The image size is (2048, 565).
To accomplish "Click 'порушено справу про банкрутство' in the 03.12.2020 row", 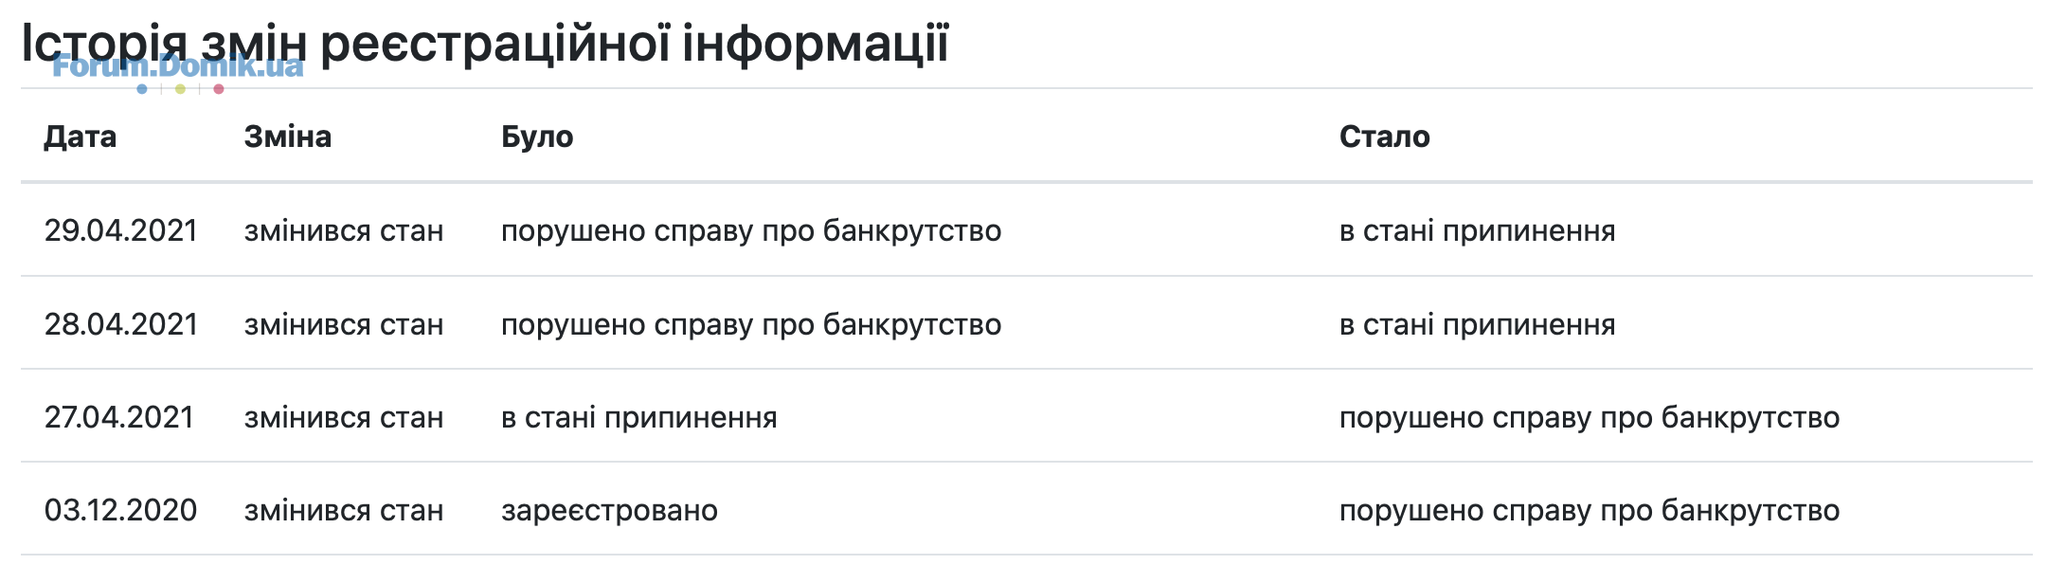I will pyautogui.click(x=1589, y=510).
